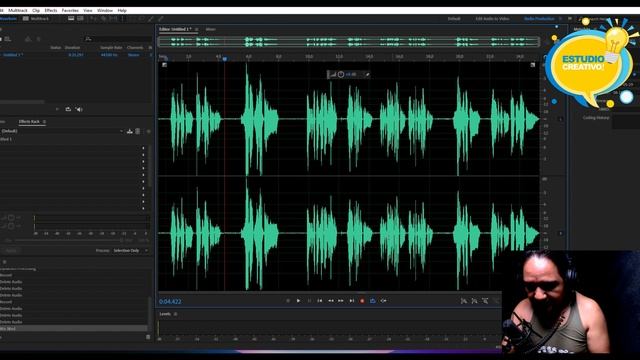
Task: Select the Marquee Selection tool
Action: pos(132,18)
